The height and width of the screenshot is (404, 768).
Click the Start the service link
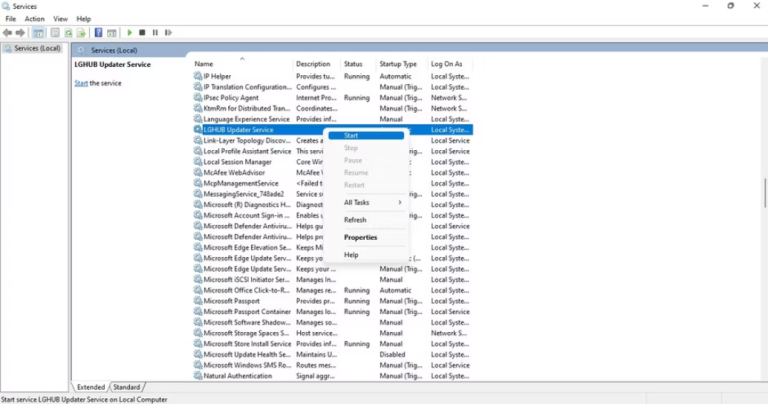[x=82, y=83]
